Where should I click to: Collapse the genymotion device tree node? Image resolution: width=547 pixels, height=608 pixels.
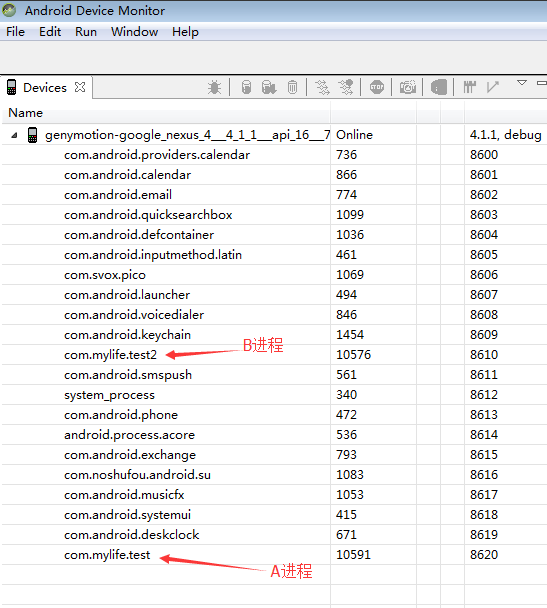(14, 135)
